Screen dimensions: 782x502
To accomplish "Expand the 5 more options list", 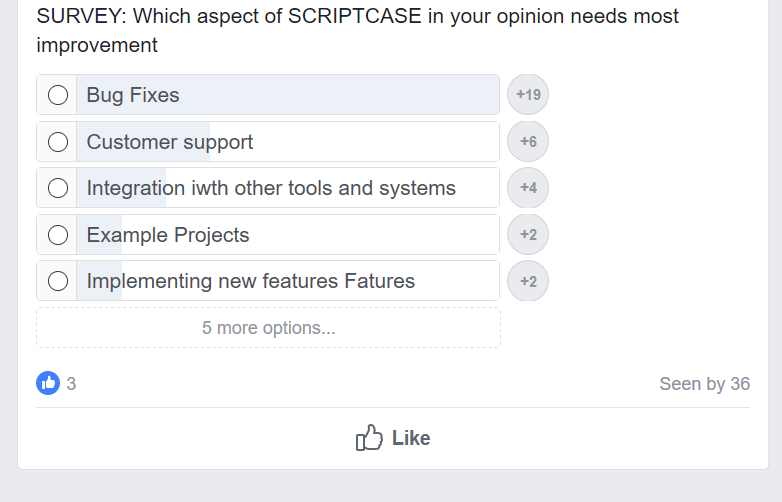I will click(268, 328).
